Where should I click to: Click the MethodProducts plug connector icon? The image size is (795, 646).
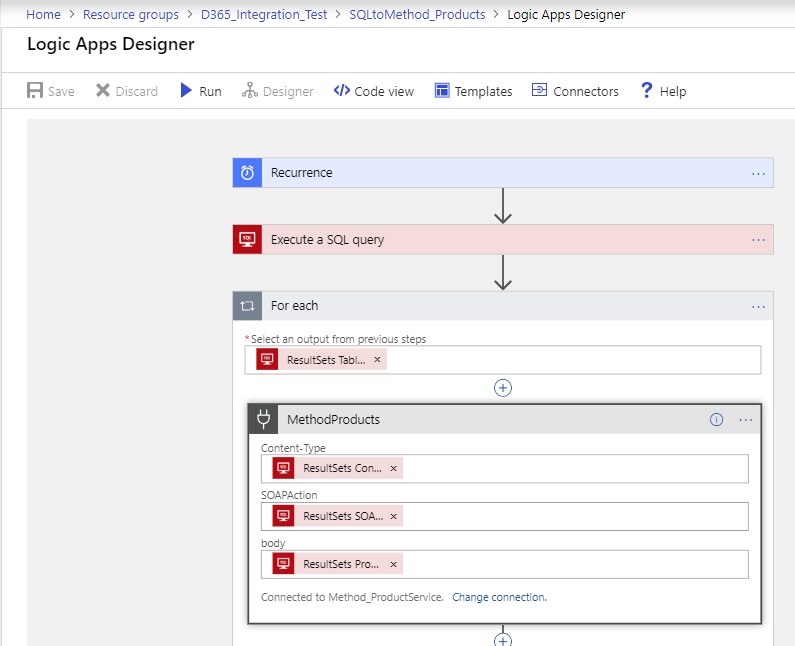coord(263,420)
